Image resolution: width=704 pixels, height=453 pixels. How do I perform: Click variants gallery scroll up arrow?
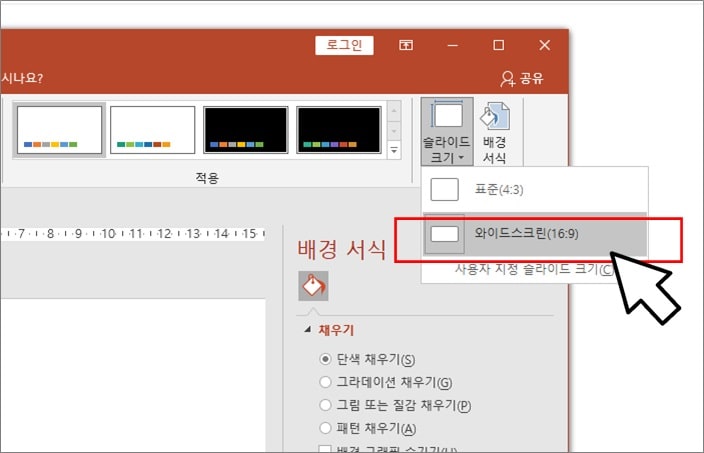coord(394,111)
